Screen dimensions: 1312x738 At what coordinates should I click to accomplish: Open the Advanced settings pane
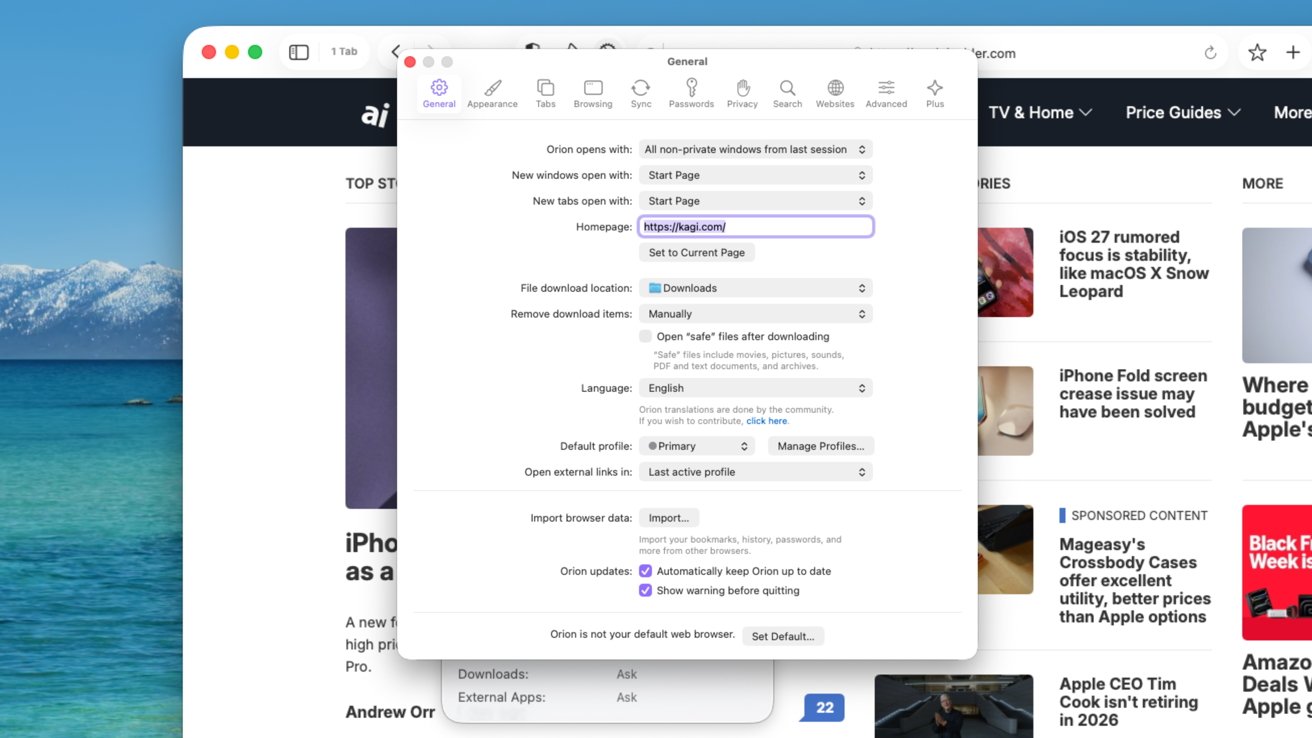(x=886, y=93)
